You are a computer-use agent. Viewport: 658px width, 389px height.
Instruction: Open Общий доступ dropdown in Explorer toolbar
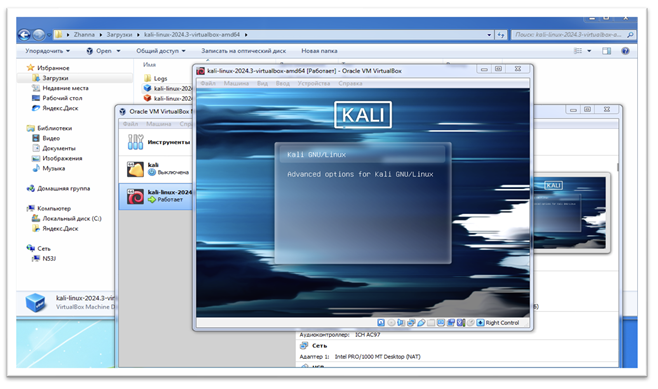tap(161, 51)
